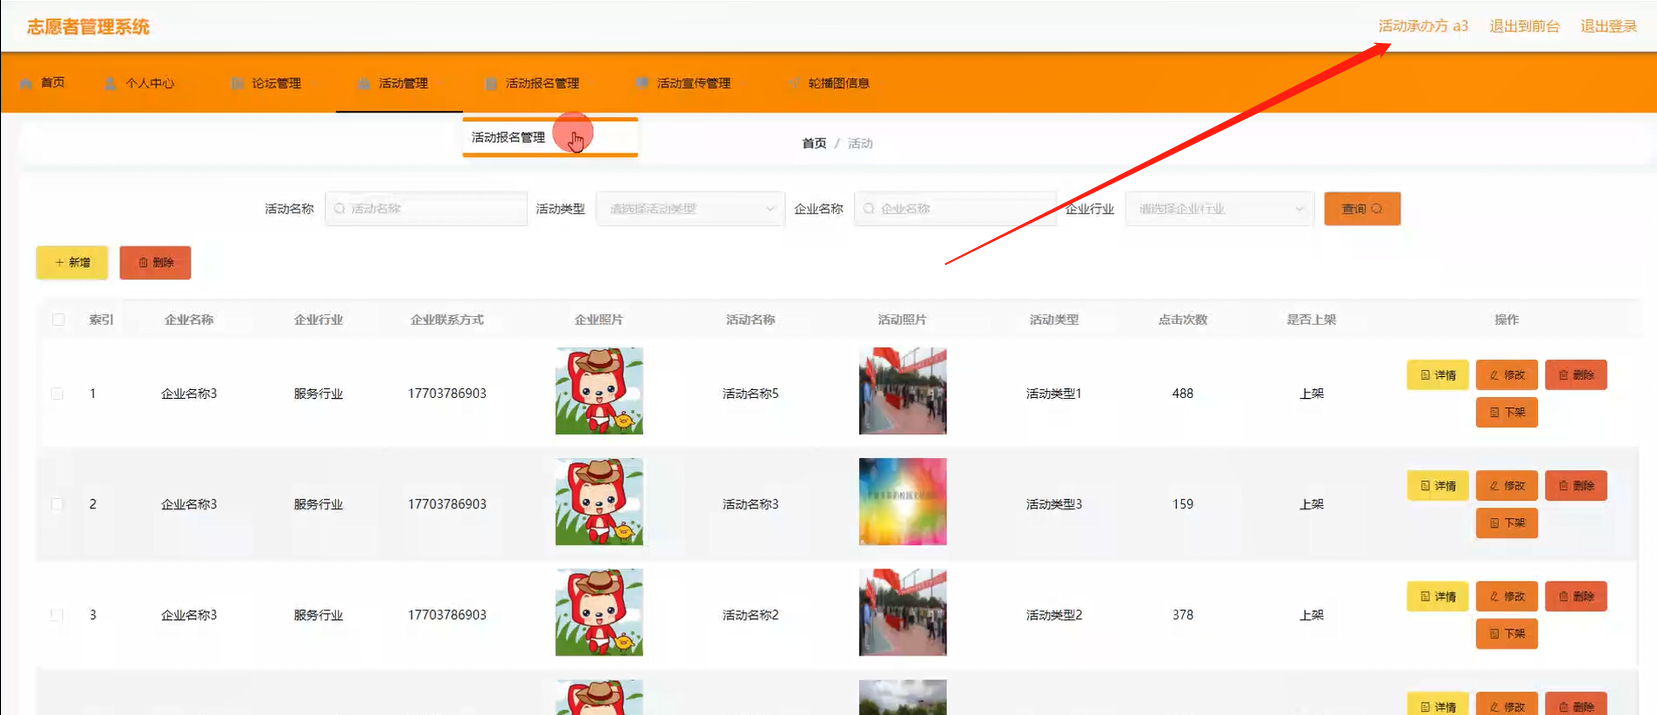Click the 查询 search button

tap(1362, 209)
